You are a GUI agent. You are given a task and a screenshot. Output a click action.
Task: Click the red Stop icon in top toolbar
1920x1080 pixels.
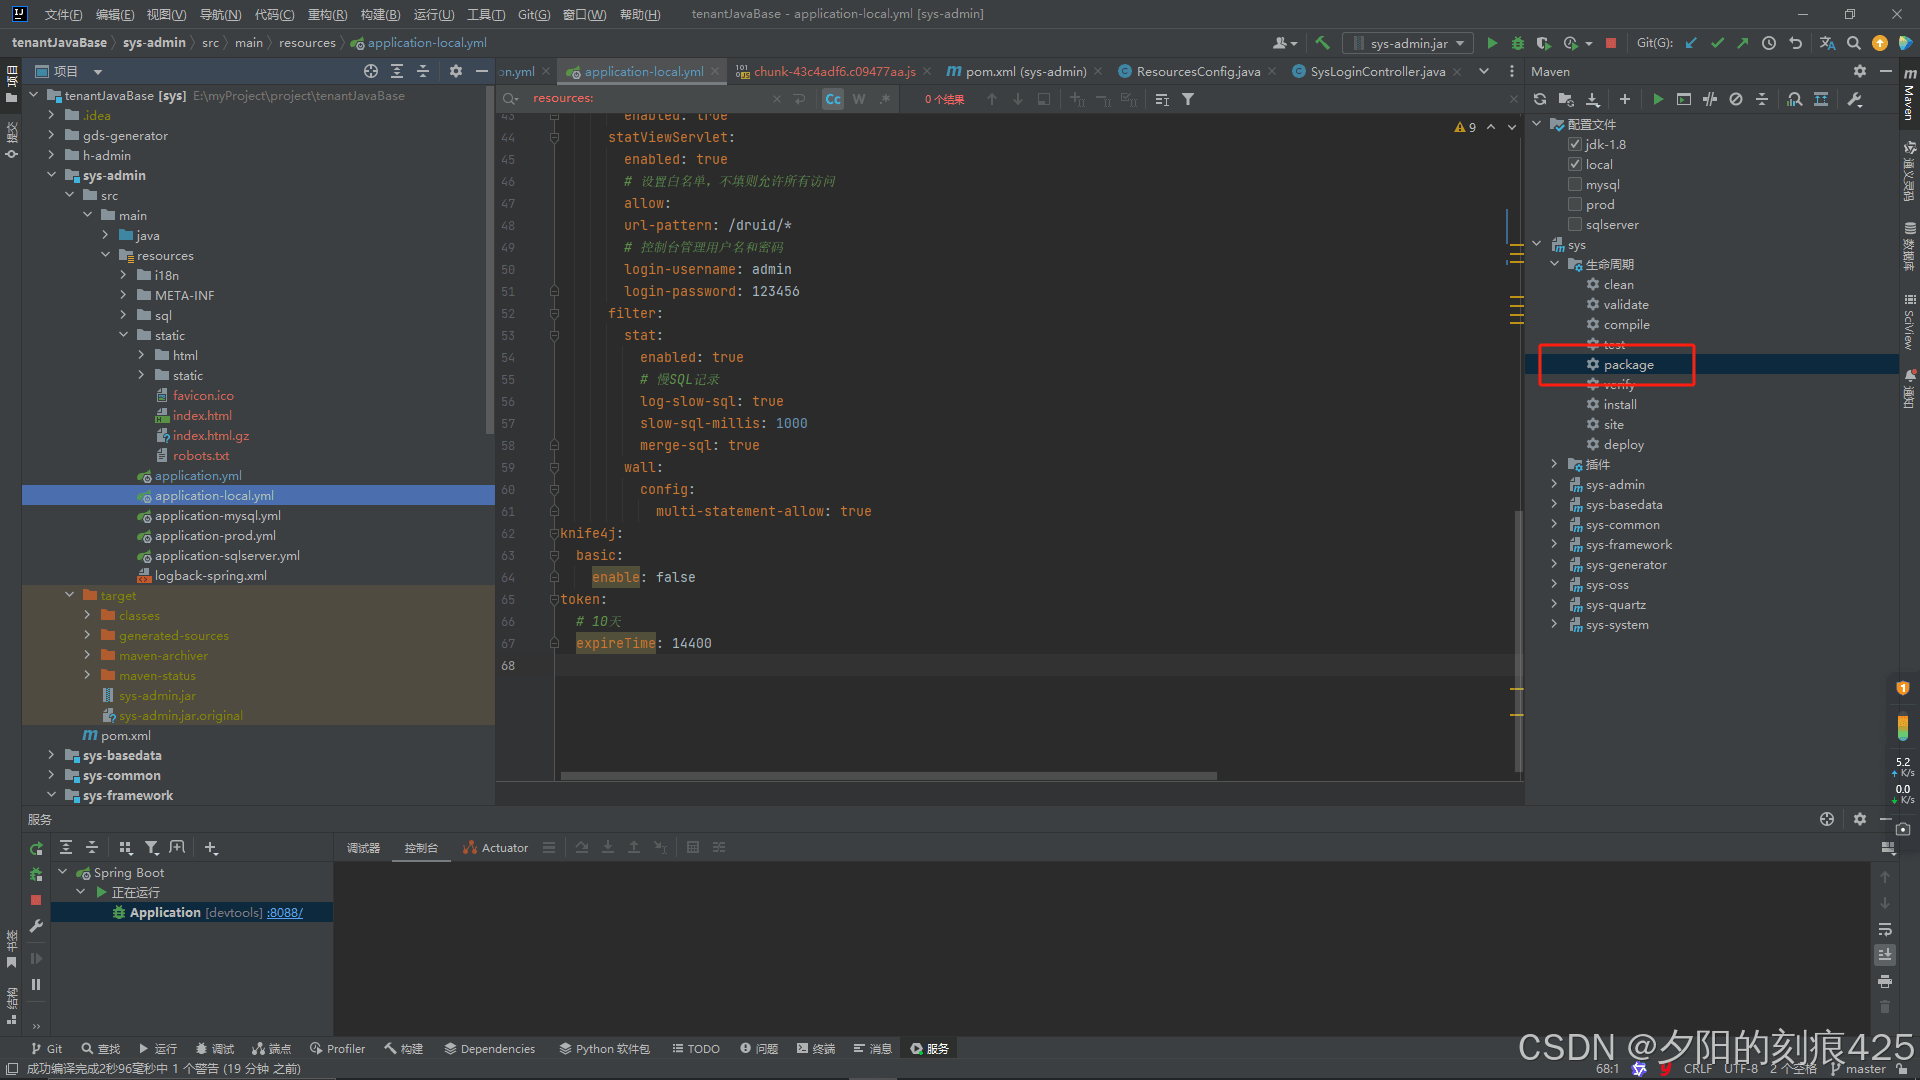[x=1610, y=43]
